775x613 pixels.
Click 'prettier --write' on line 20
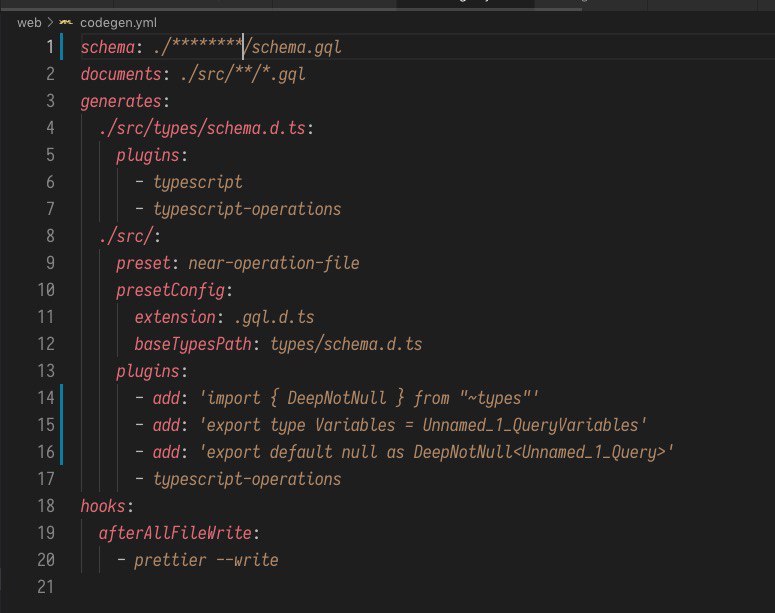pyautogui.click(x=206, y=560)
